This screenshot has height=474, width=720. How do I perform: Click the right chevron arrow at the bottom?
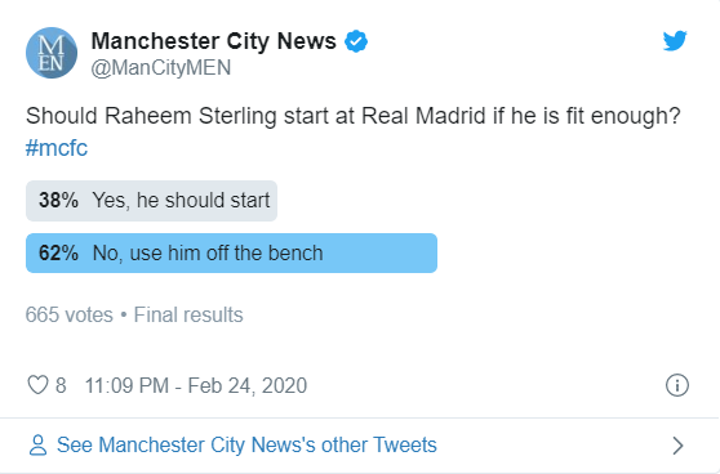point(677,445)
